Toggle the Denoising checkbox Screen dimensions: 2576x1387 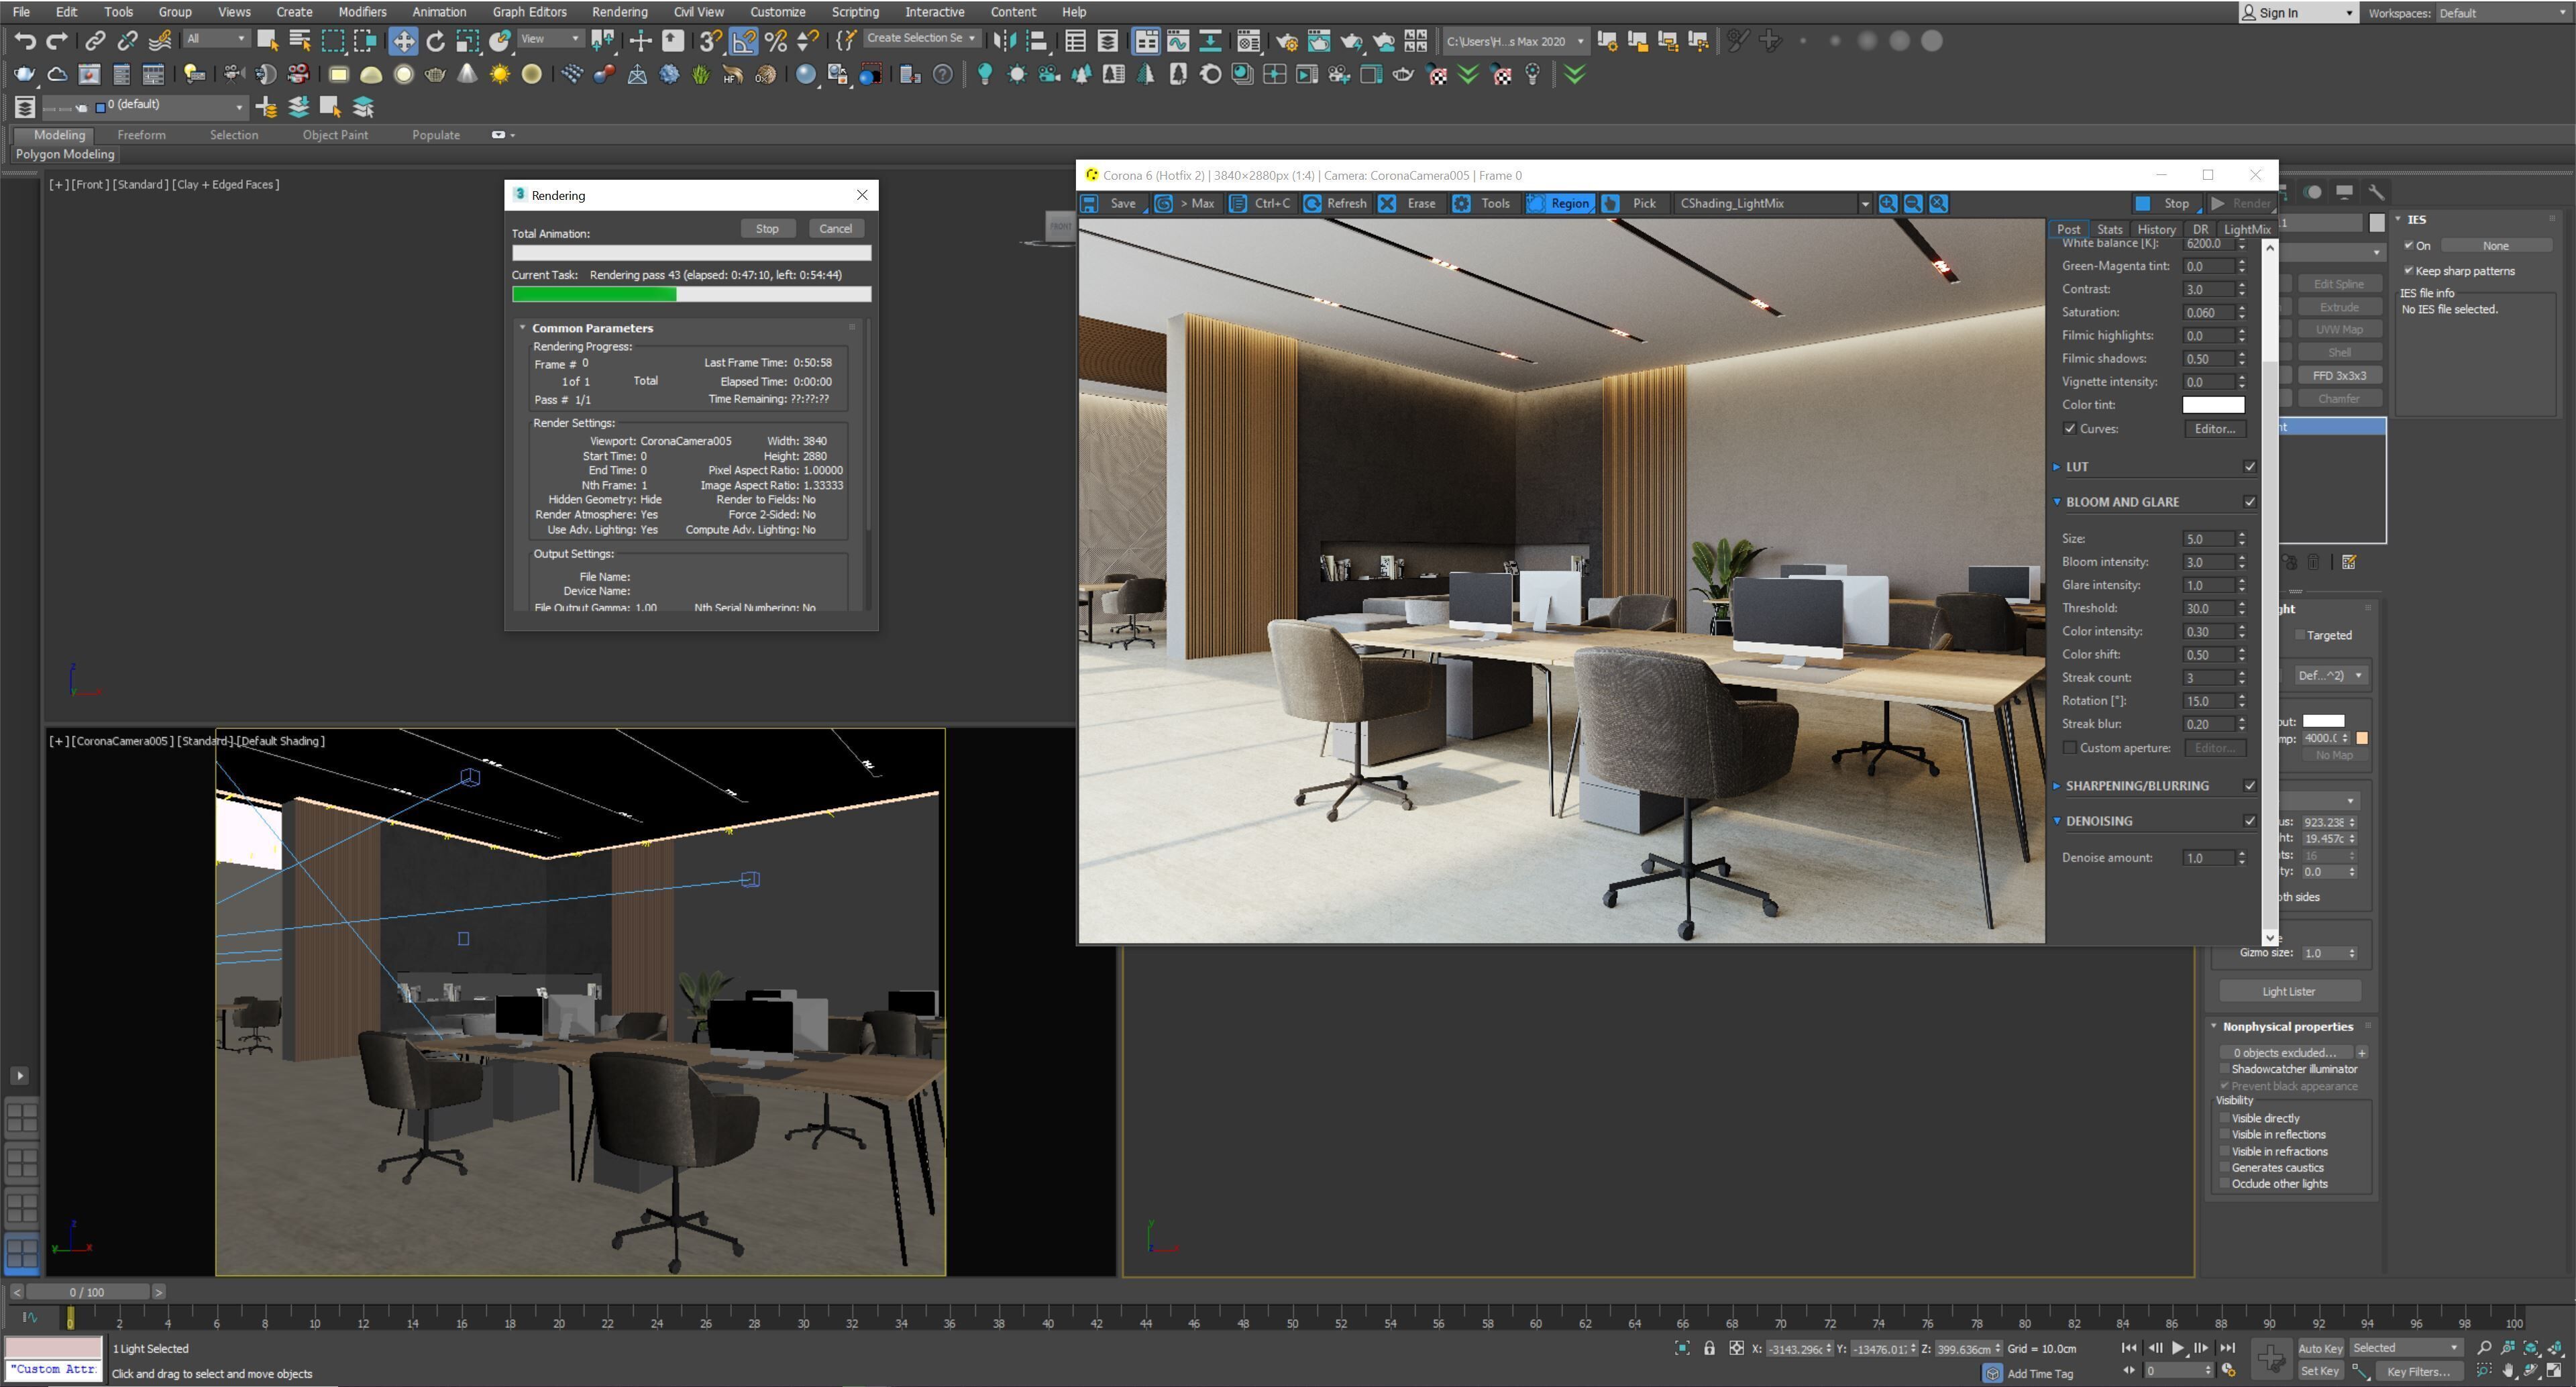(x=2250, y=821)
